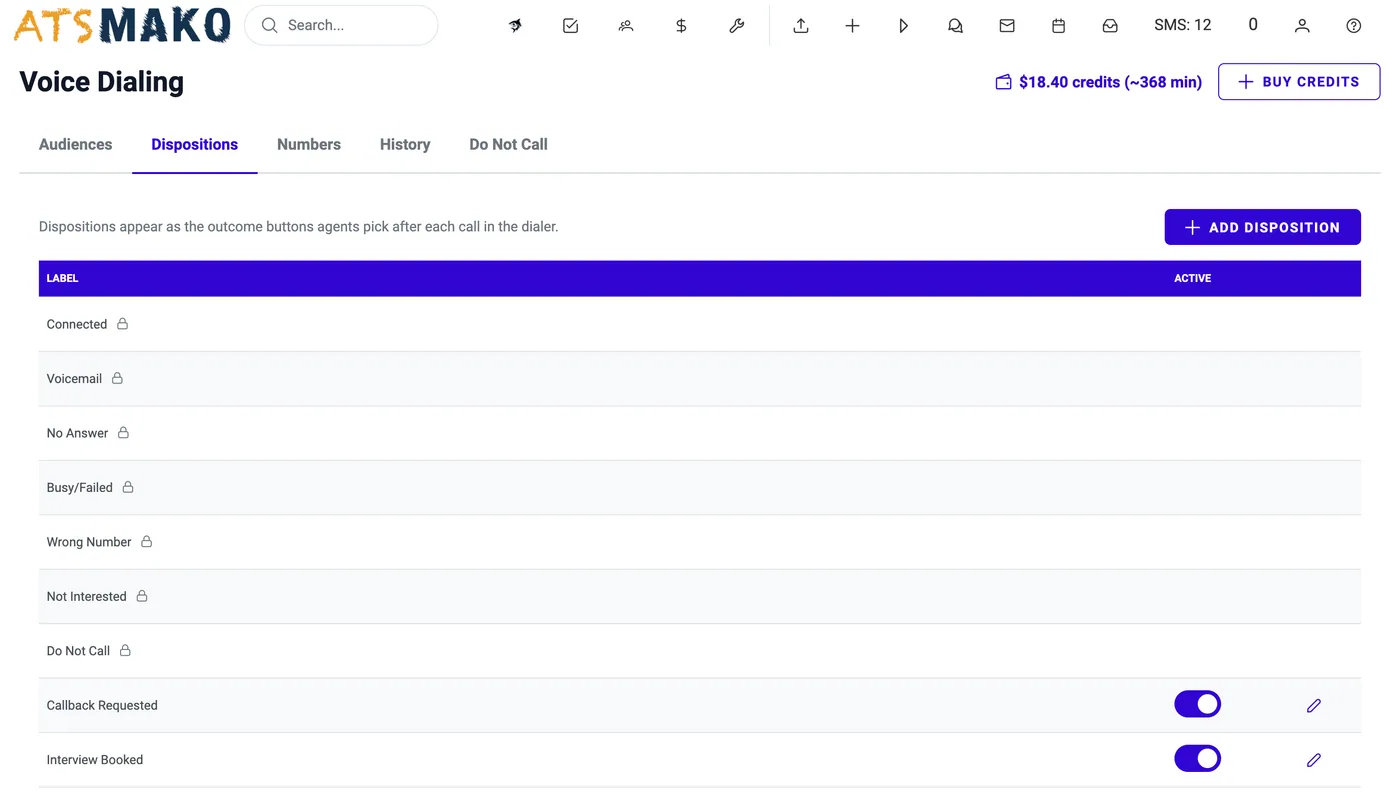Open the calendar icon
Viewport: 1400px width, 804px height.
(1058, 26)
